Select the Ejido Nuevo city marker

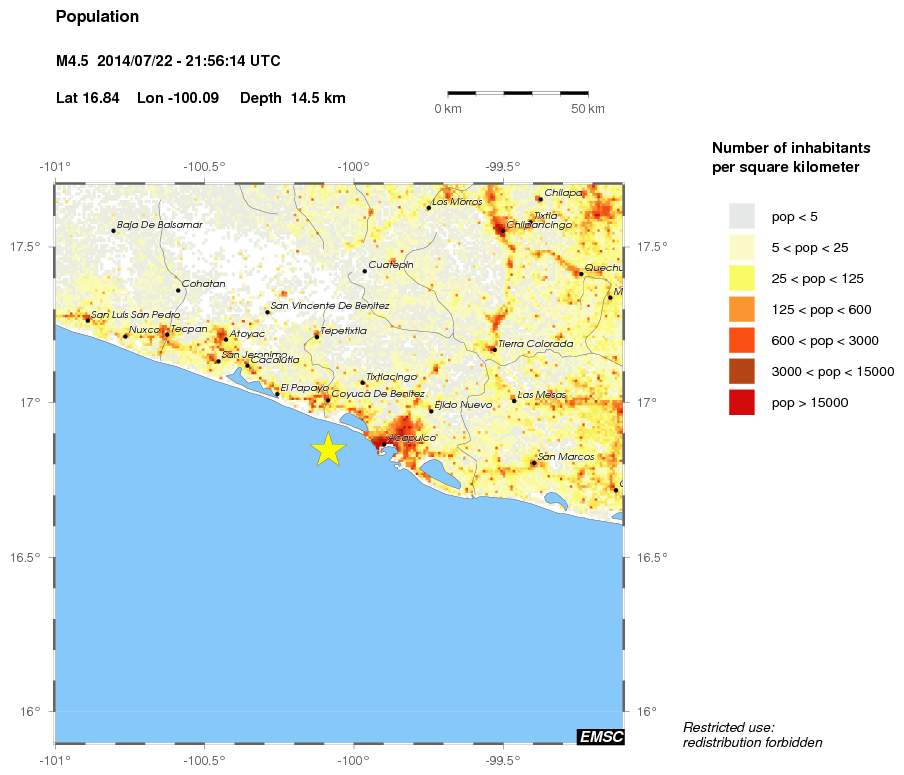431,411
